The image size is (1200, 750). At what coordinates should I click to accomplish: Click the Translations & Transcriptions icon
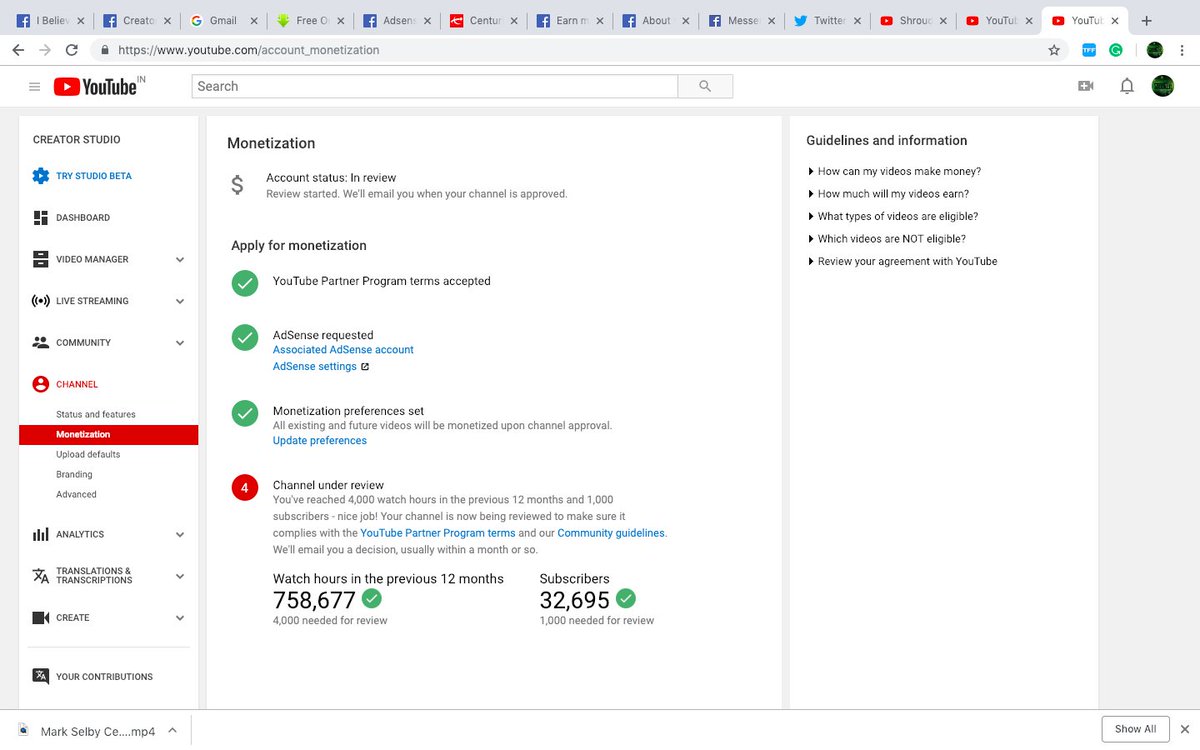pos(41,576)
